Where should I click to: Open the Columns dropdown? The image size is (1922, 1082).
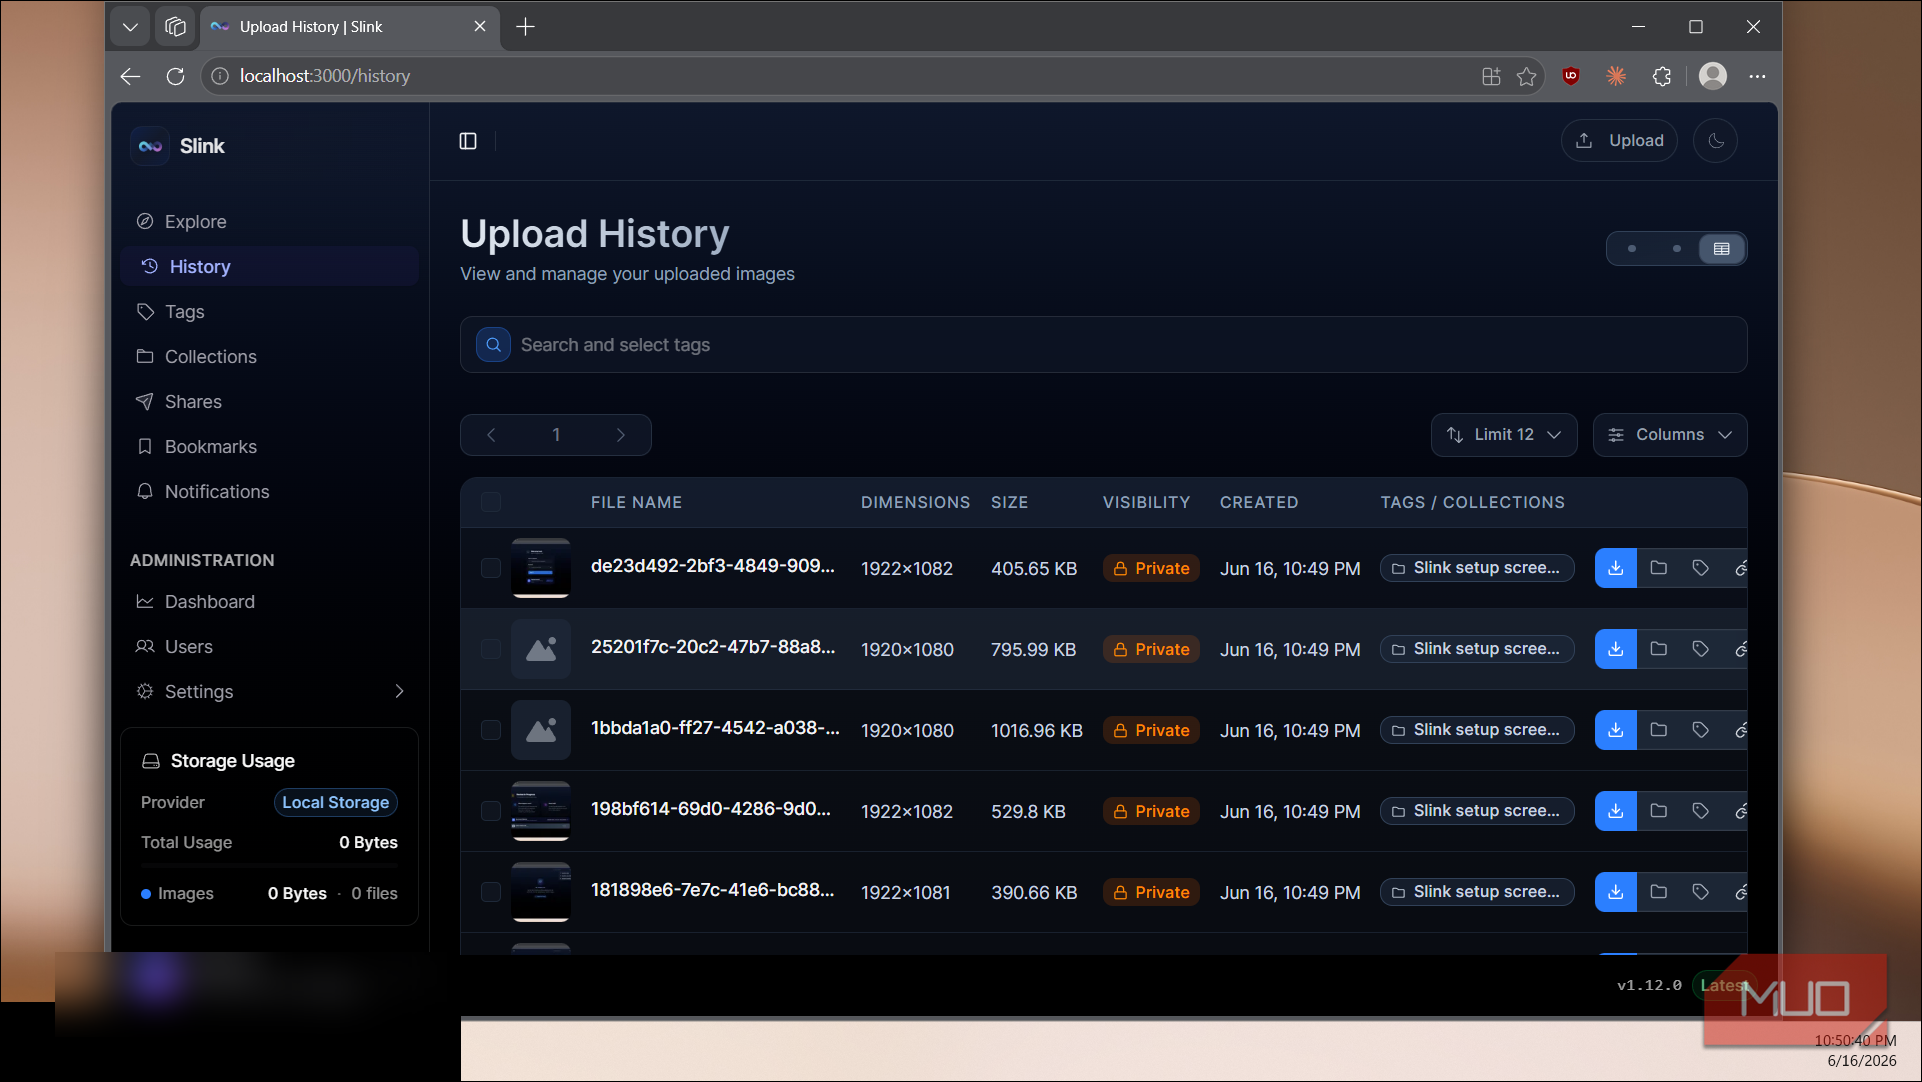[1670, 435]
